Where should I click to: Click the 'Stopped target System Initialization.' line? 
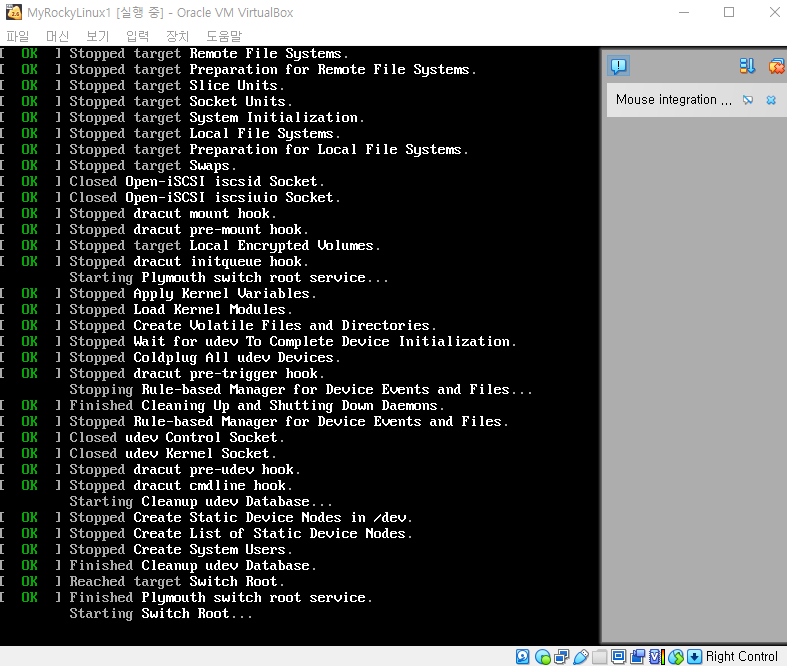[217, 117]
